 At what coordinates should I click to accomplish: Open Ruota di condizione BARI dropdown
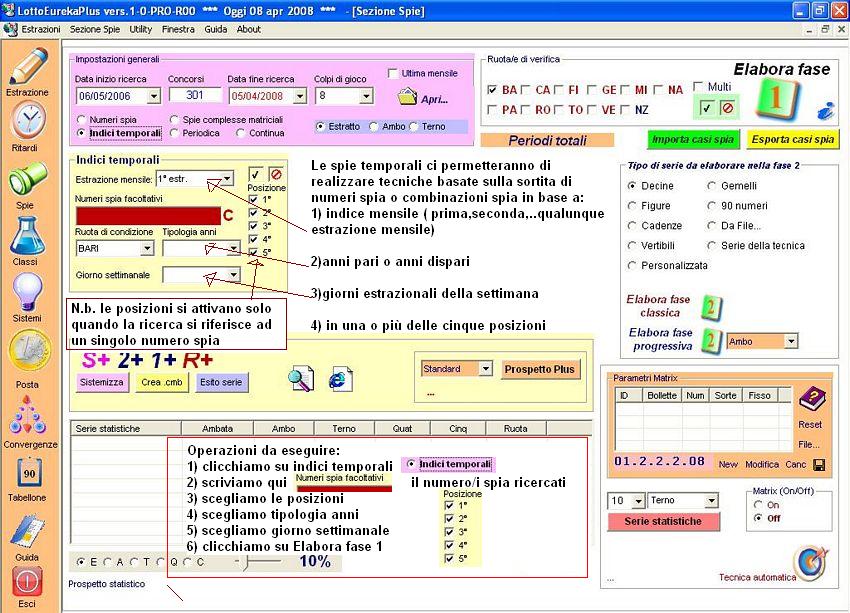[147, 248]
